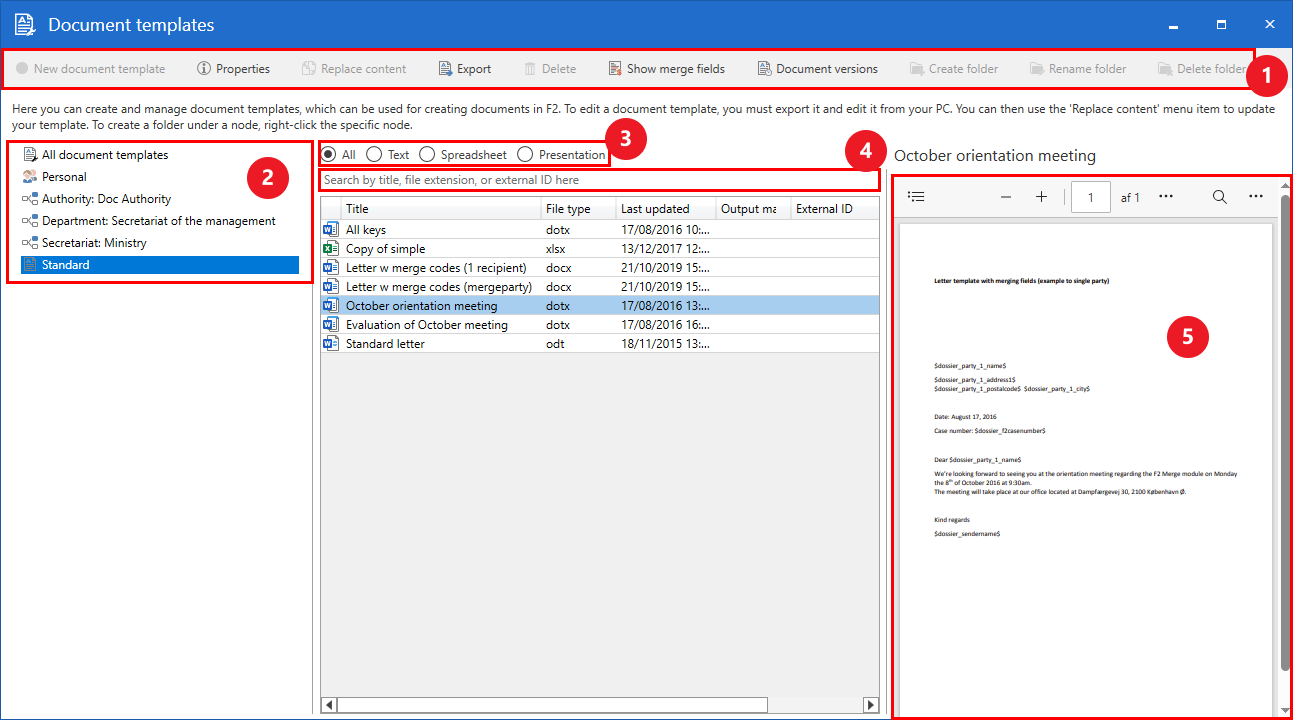1293x720 pixels.
Task: Click the preview zoom in plus icon
Action: (x=1041, y=197)
